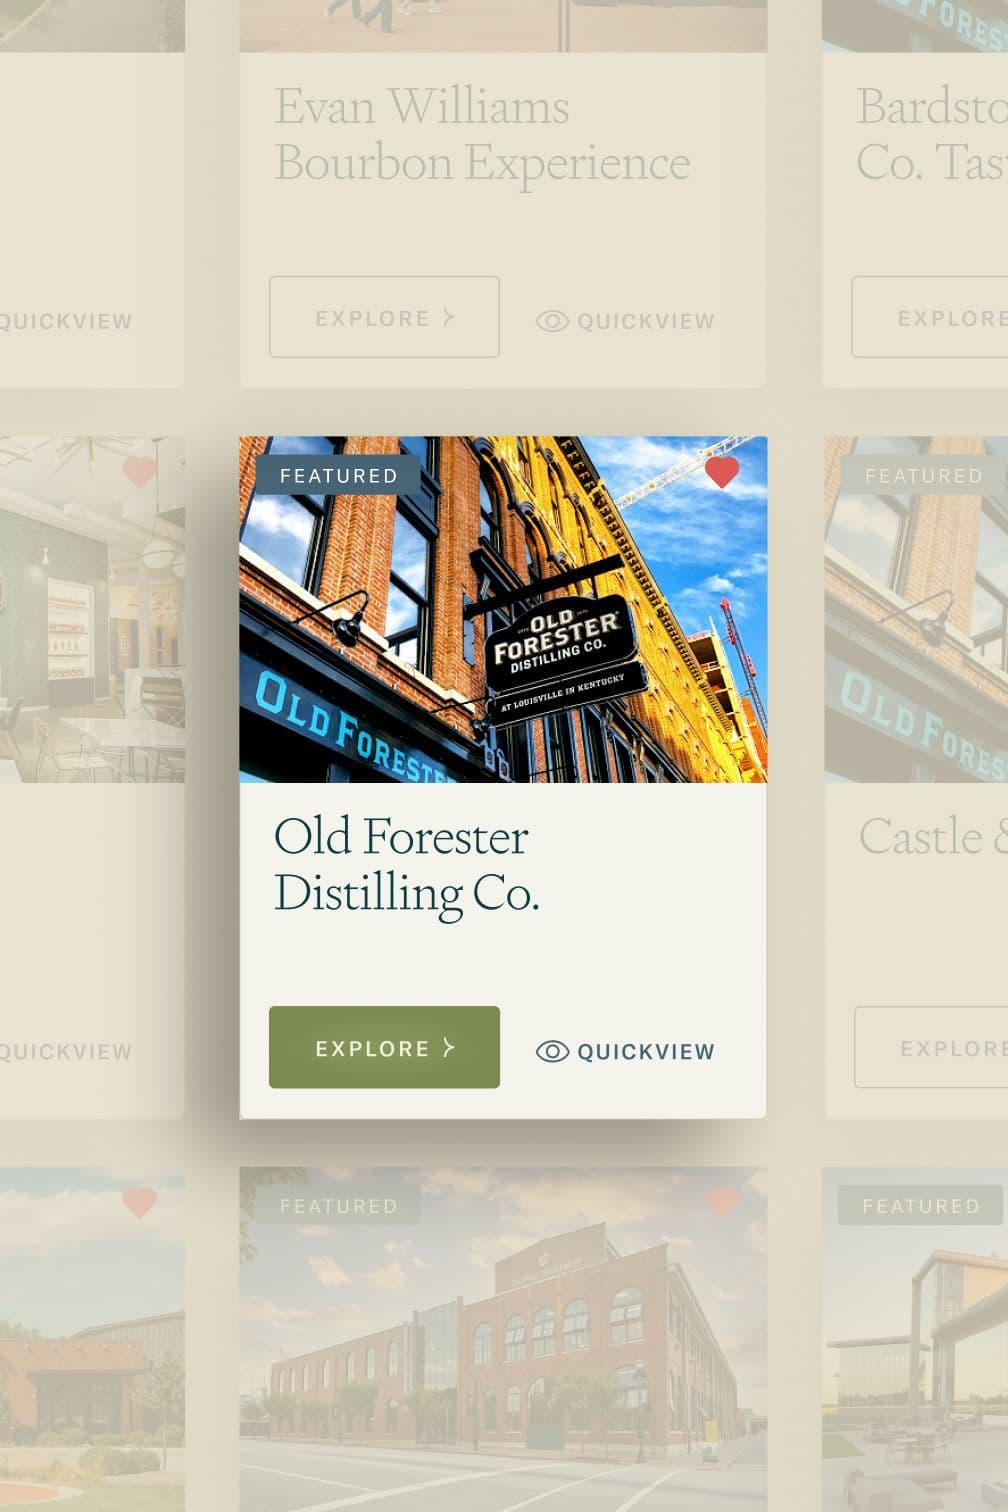Toggle the heart on the left interior-photo card
This screenshot has height=1512, width=1008.
pyautogui.click(x=139, y=472)
